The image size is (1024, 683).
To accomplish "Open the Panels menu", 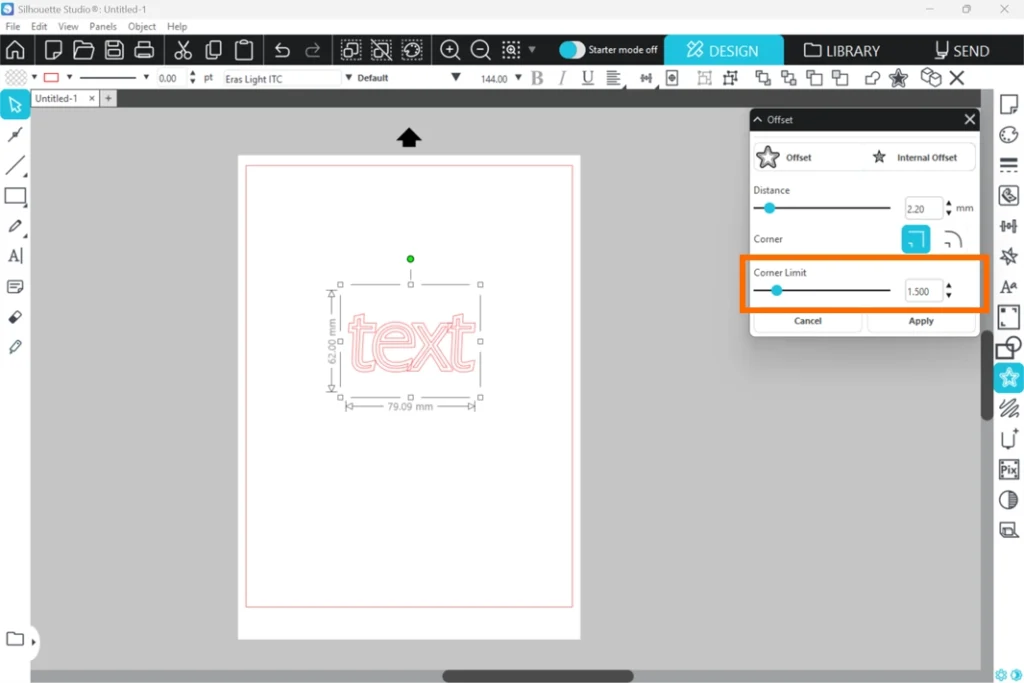I will (103, 26).
